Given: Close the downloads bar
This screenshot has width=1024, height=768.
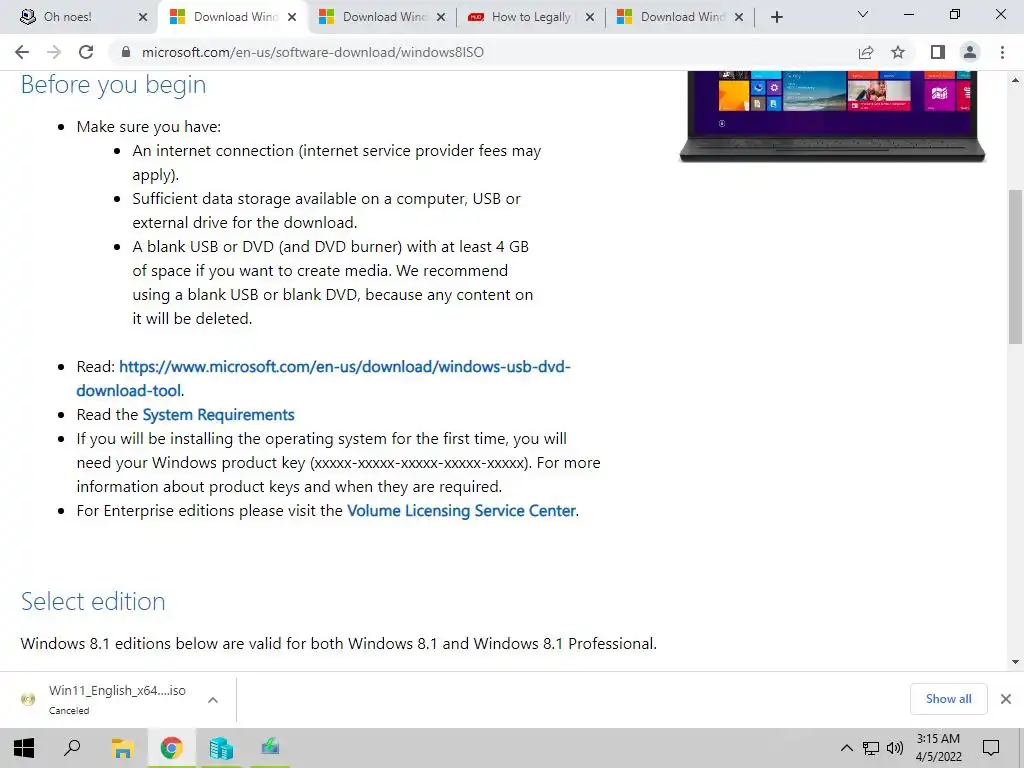Looking at the screenshot, I should (1006, 699).
